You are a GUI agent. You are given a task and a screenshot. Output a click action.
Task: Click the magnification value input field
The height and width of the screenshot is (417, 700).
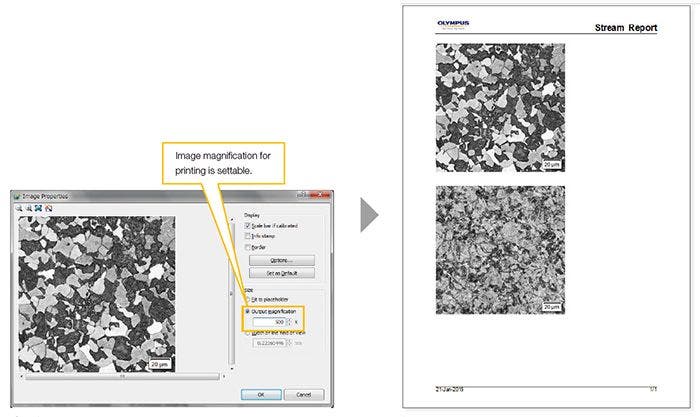[x=269, y=322]
